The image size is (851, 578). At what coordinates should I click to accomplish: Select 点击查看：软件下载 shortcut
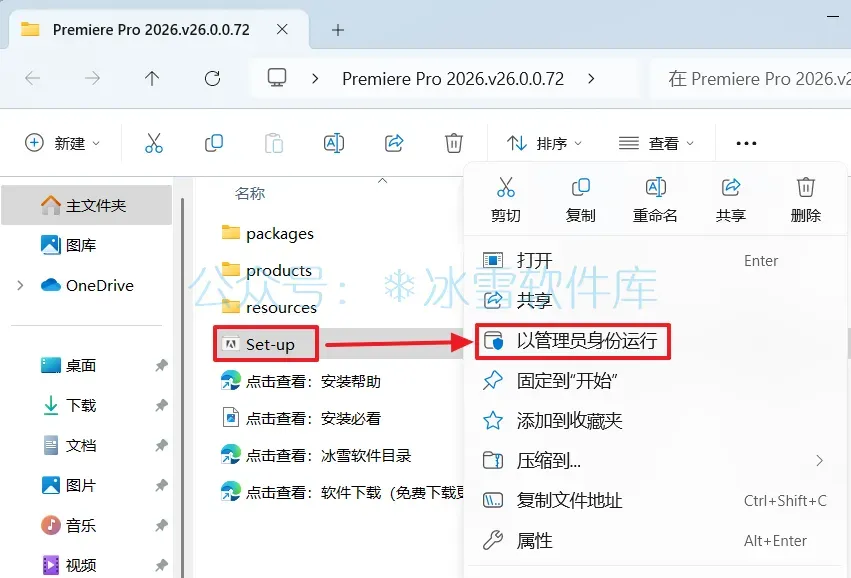coord(341,492)
